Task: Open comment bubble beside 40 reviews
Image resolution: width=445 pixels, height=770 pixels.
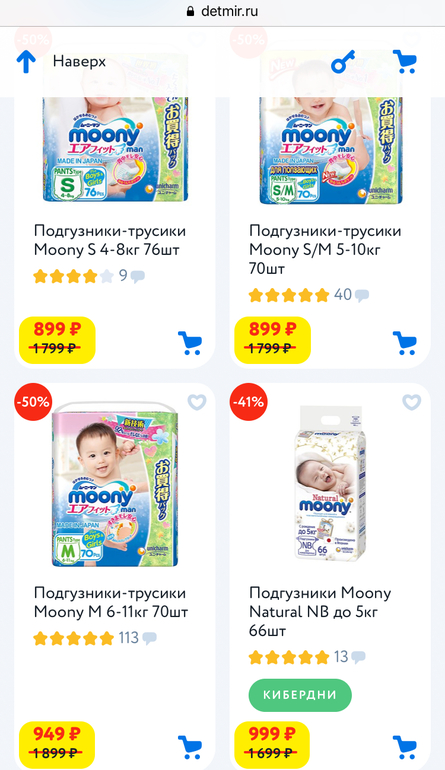Action: coord(362,296)
